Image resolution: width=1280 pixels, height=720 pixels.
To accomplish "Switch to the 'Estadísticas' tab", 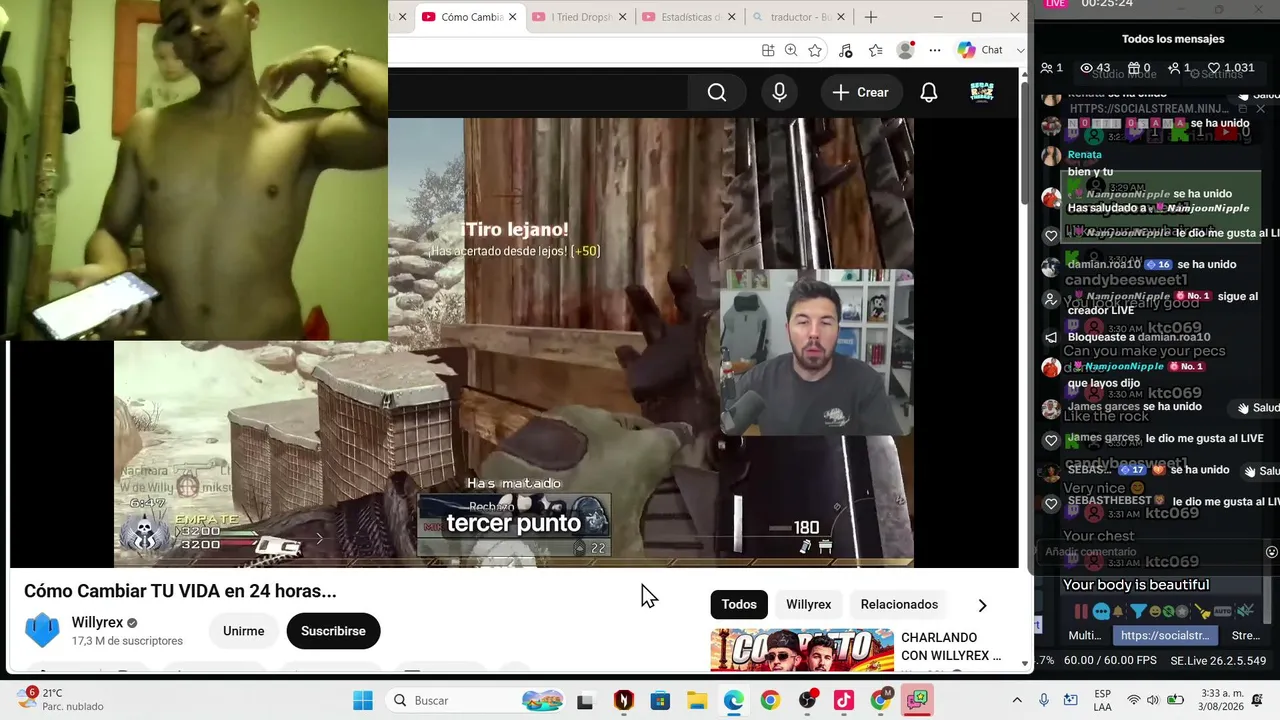I will 682,17.
